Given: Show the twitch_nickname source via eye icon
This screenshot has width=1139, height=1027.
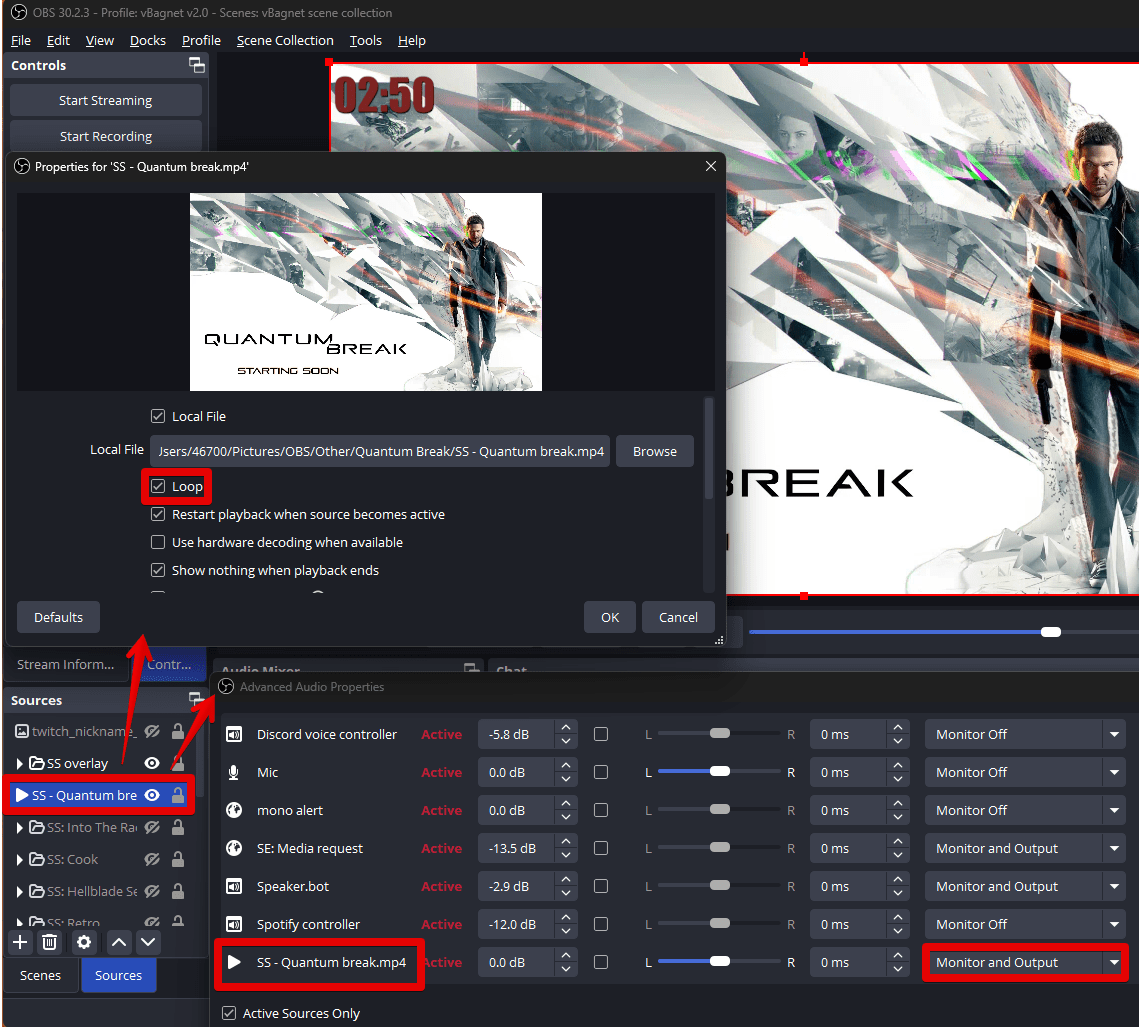Looking at the screenshot, I should [152, 731].
